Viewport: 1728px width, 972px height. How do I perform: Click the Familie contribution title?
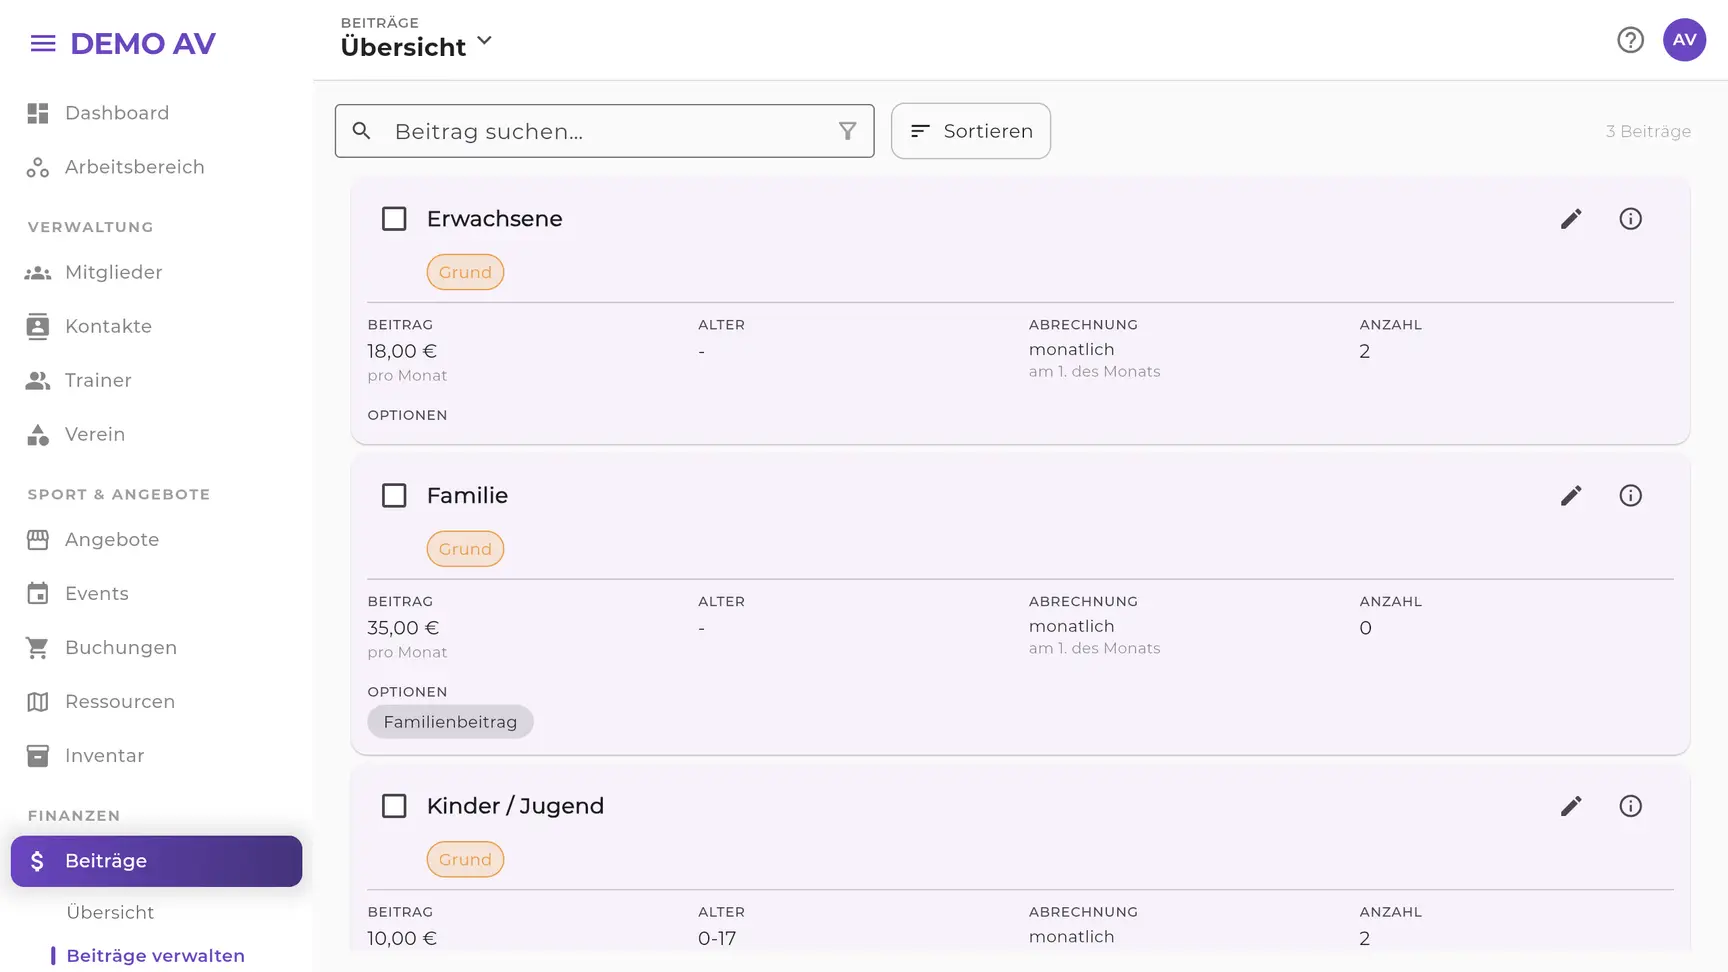467,496
